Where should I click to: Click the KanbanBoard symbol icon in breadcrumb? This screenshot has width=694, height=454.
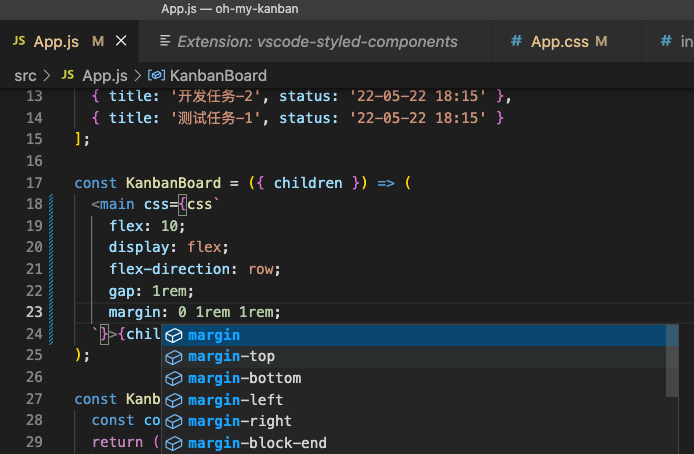(156, 75)
